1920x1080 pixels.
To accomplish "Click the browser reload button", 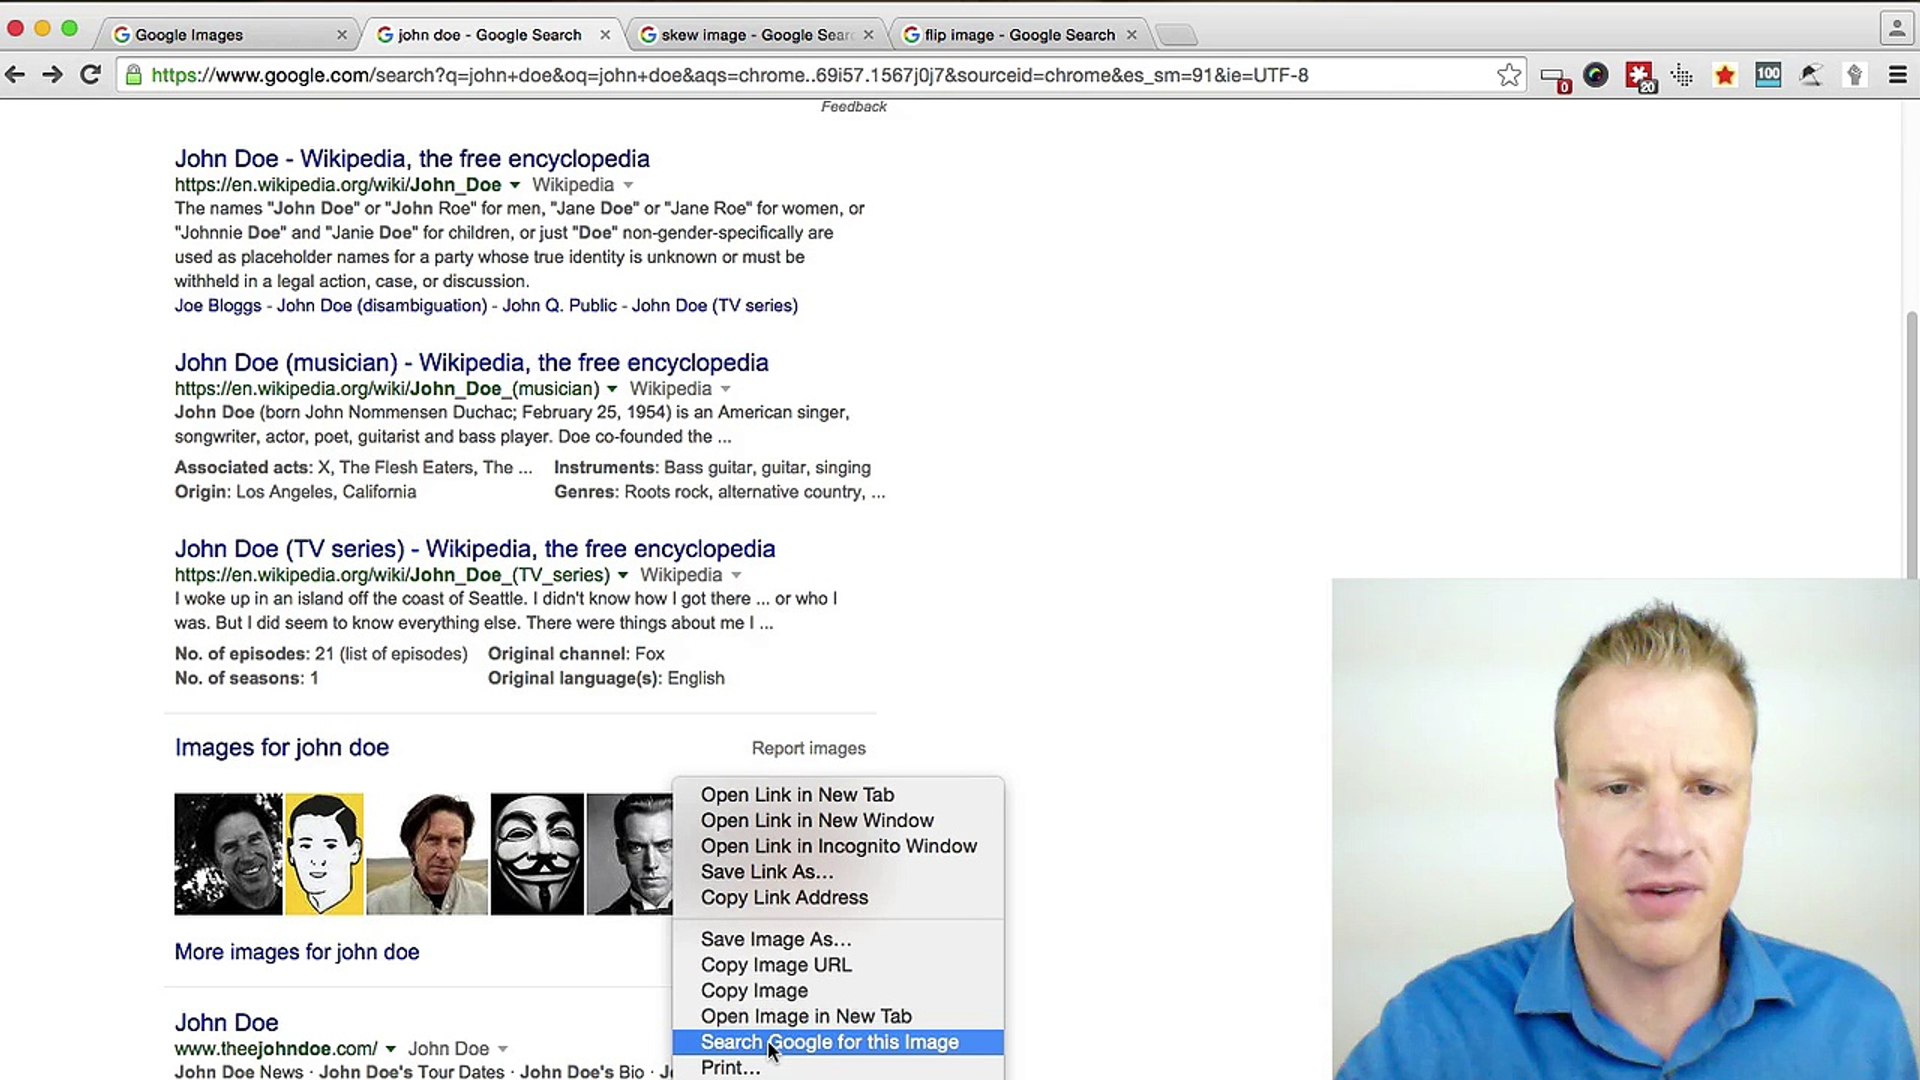I will 90,75.
